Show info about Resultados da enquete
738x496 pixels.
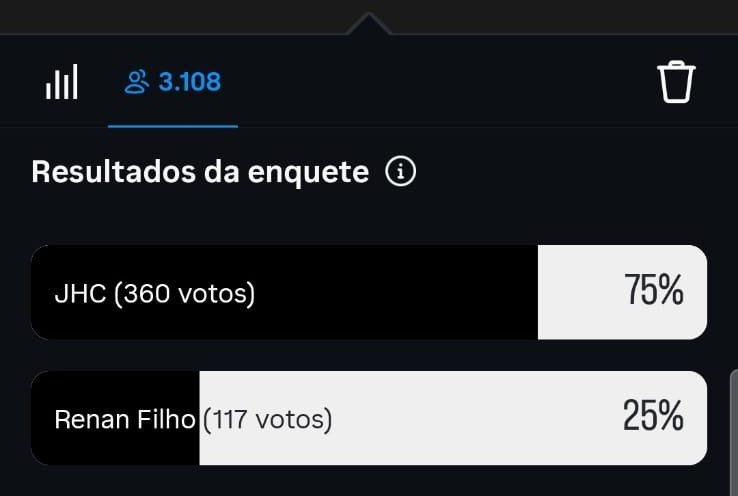coord(400,172)
